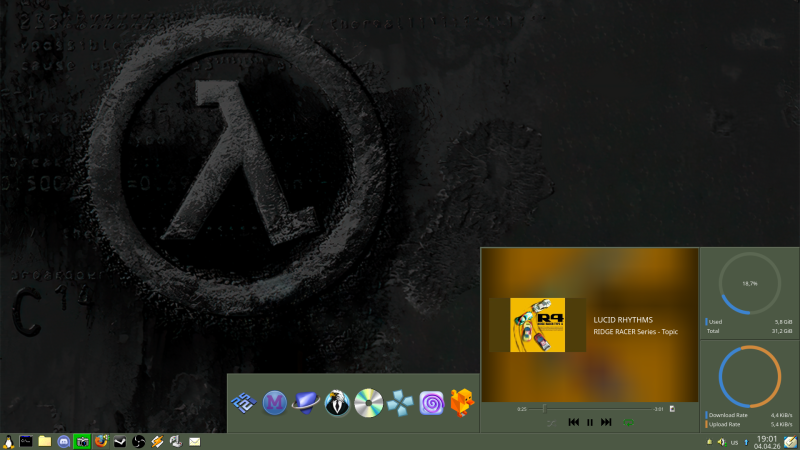Open the Tux application launcher menu
Screen dimensions: 800x450
point(8,441)
